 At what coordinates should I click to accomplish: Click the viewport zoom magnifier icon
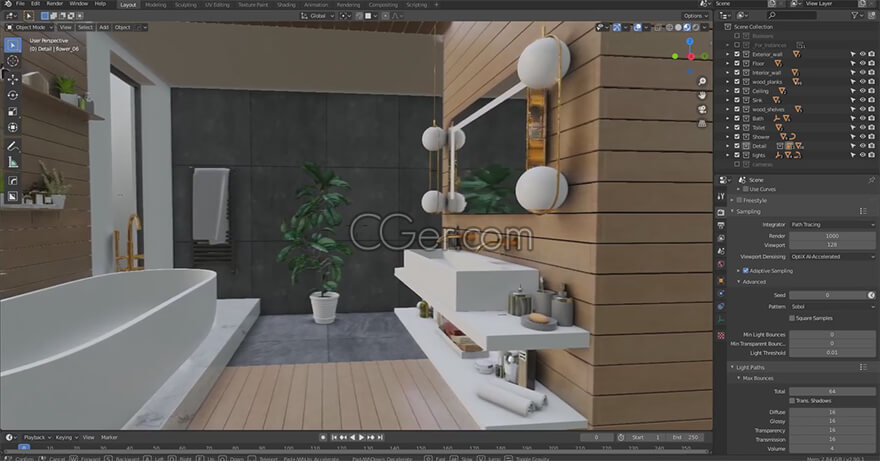702,82
